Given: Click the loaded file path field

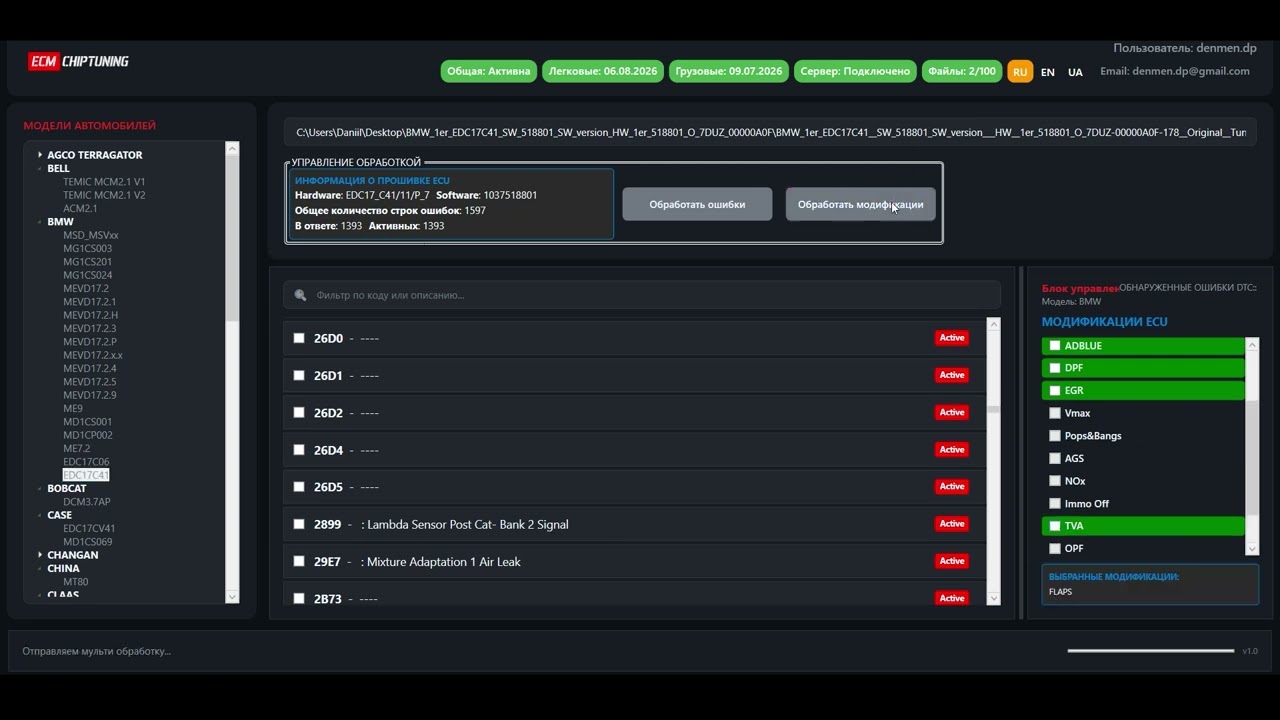Looking at the screenshot, I should 770,132.
